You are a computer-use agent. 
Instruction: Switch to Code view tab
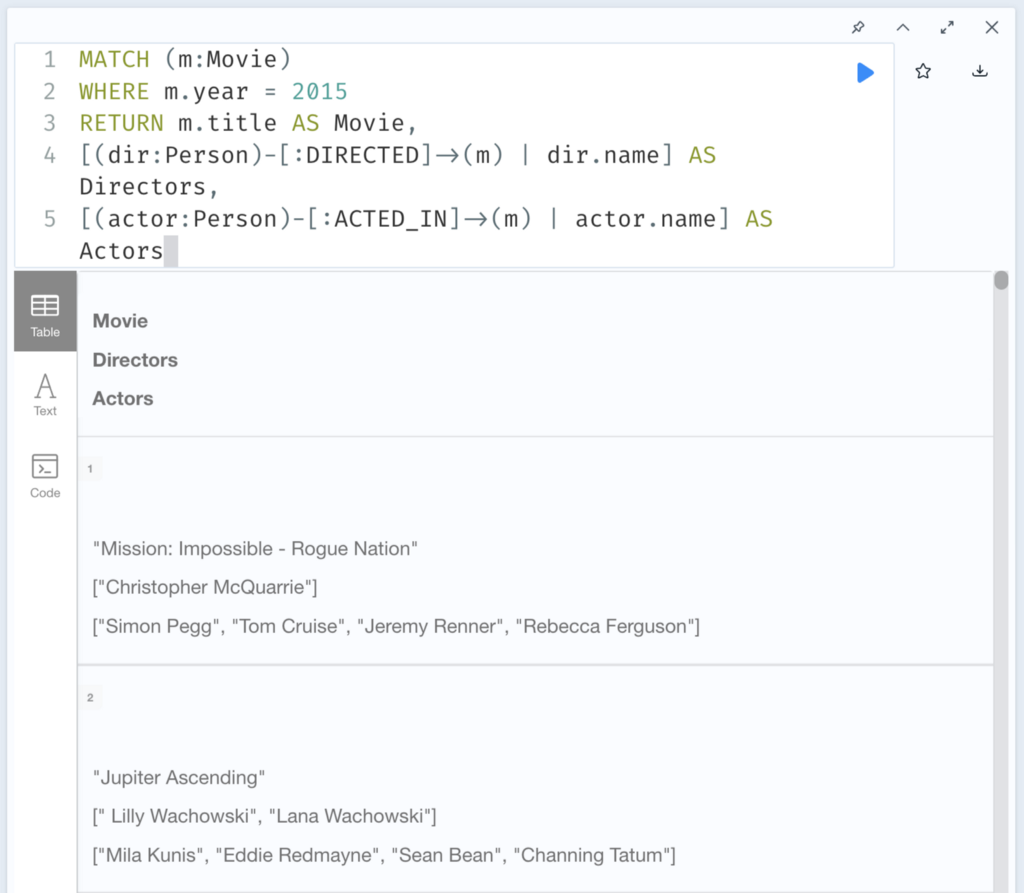point(45,476)
